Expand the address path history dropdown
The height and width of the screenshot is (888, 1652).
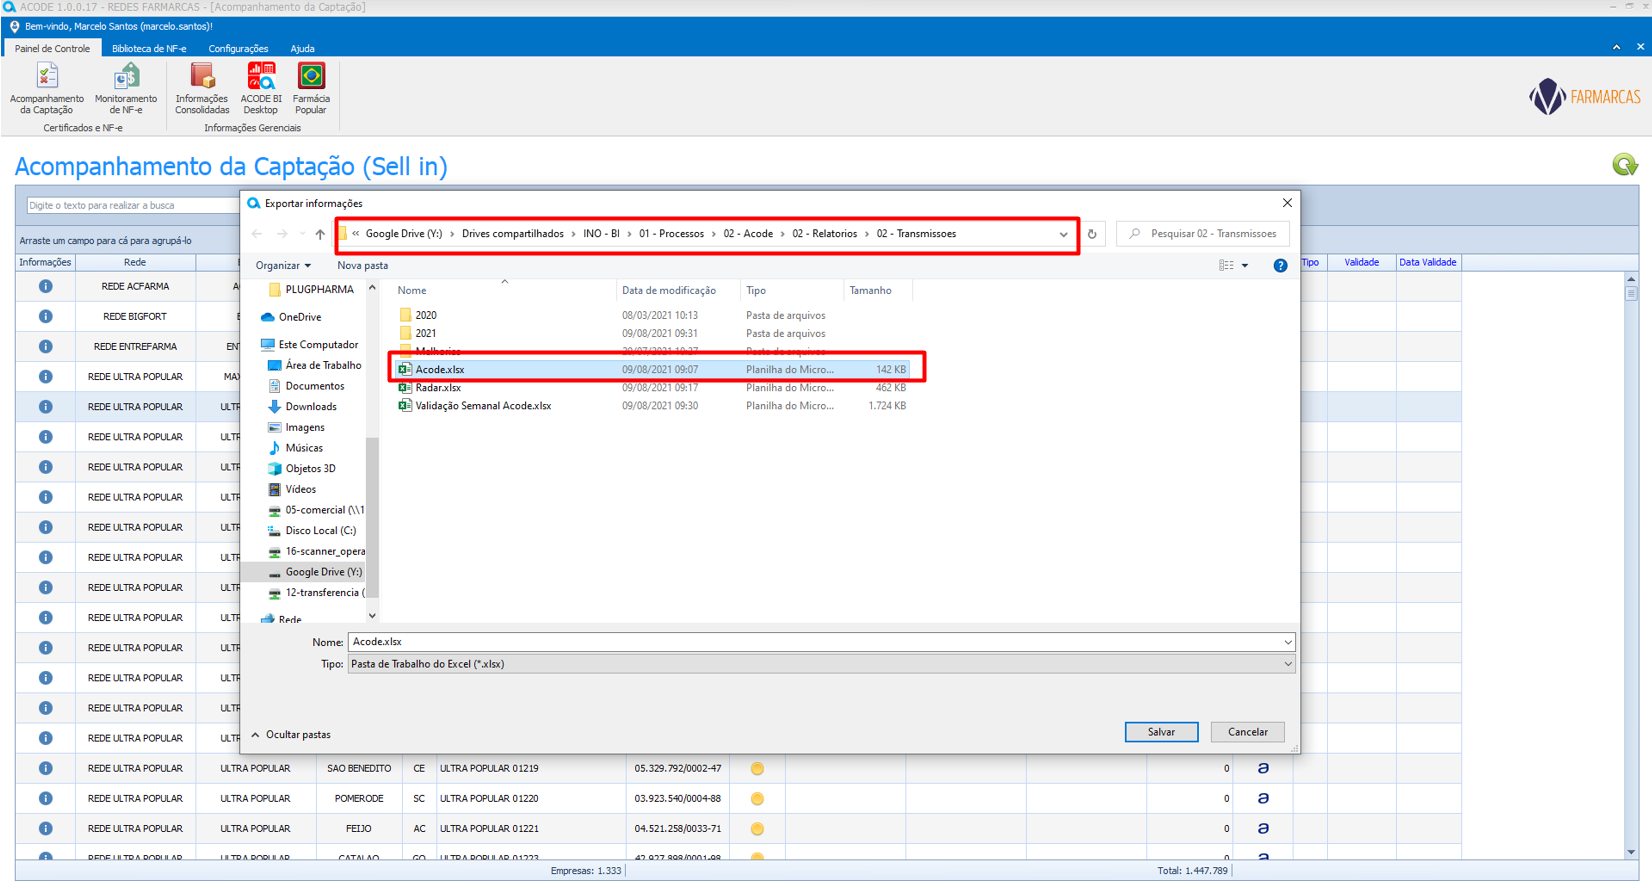click(x=1063, y=234)
